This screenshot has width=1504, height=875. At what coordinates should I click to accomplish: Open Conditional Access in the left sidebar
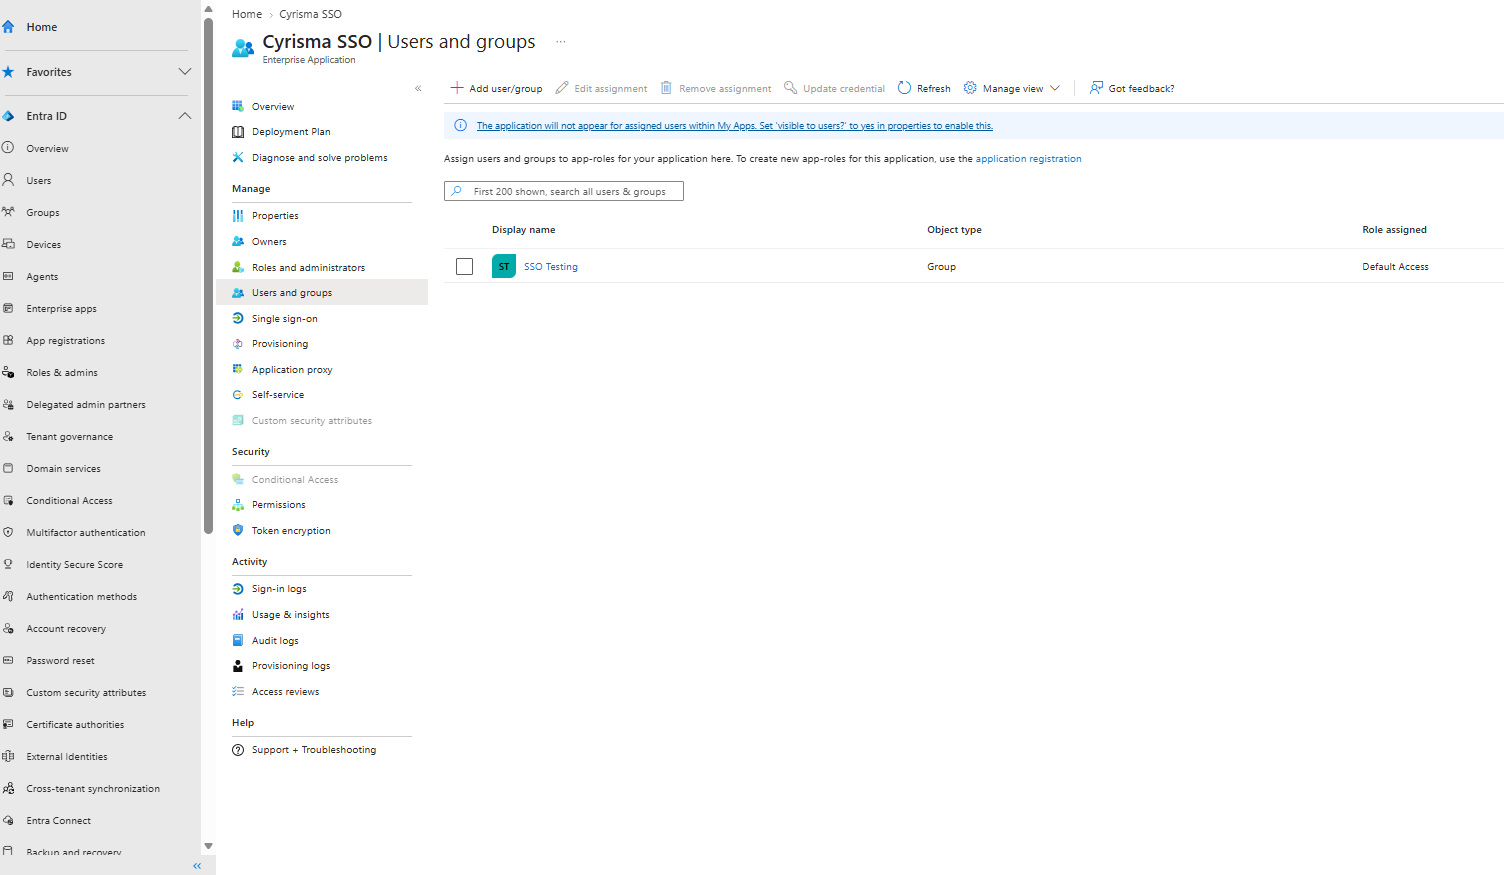69,501
